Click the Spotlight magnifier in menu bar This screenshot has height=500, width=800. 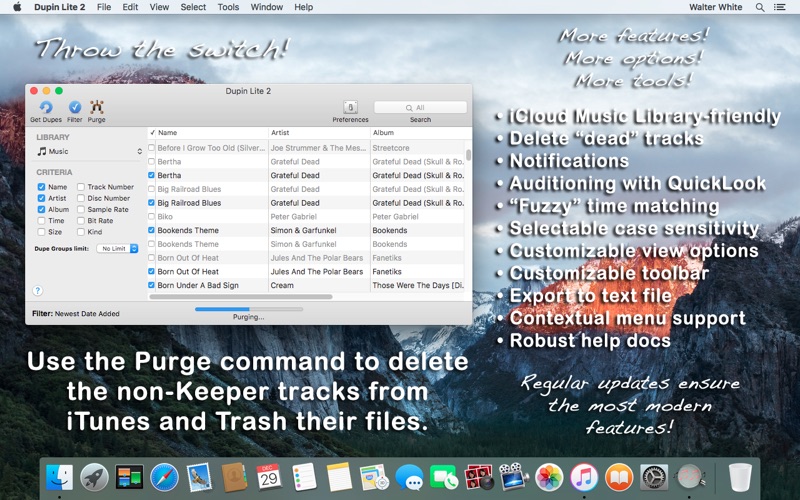760,7
